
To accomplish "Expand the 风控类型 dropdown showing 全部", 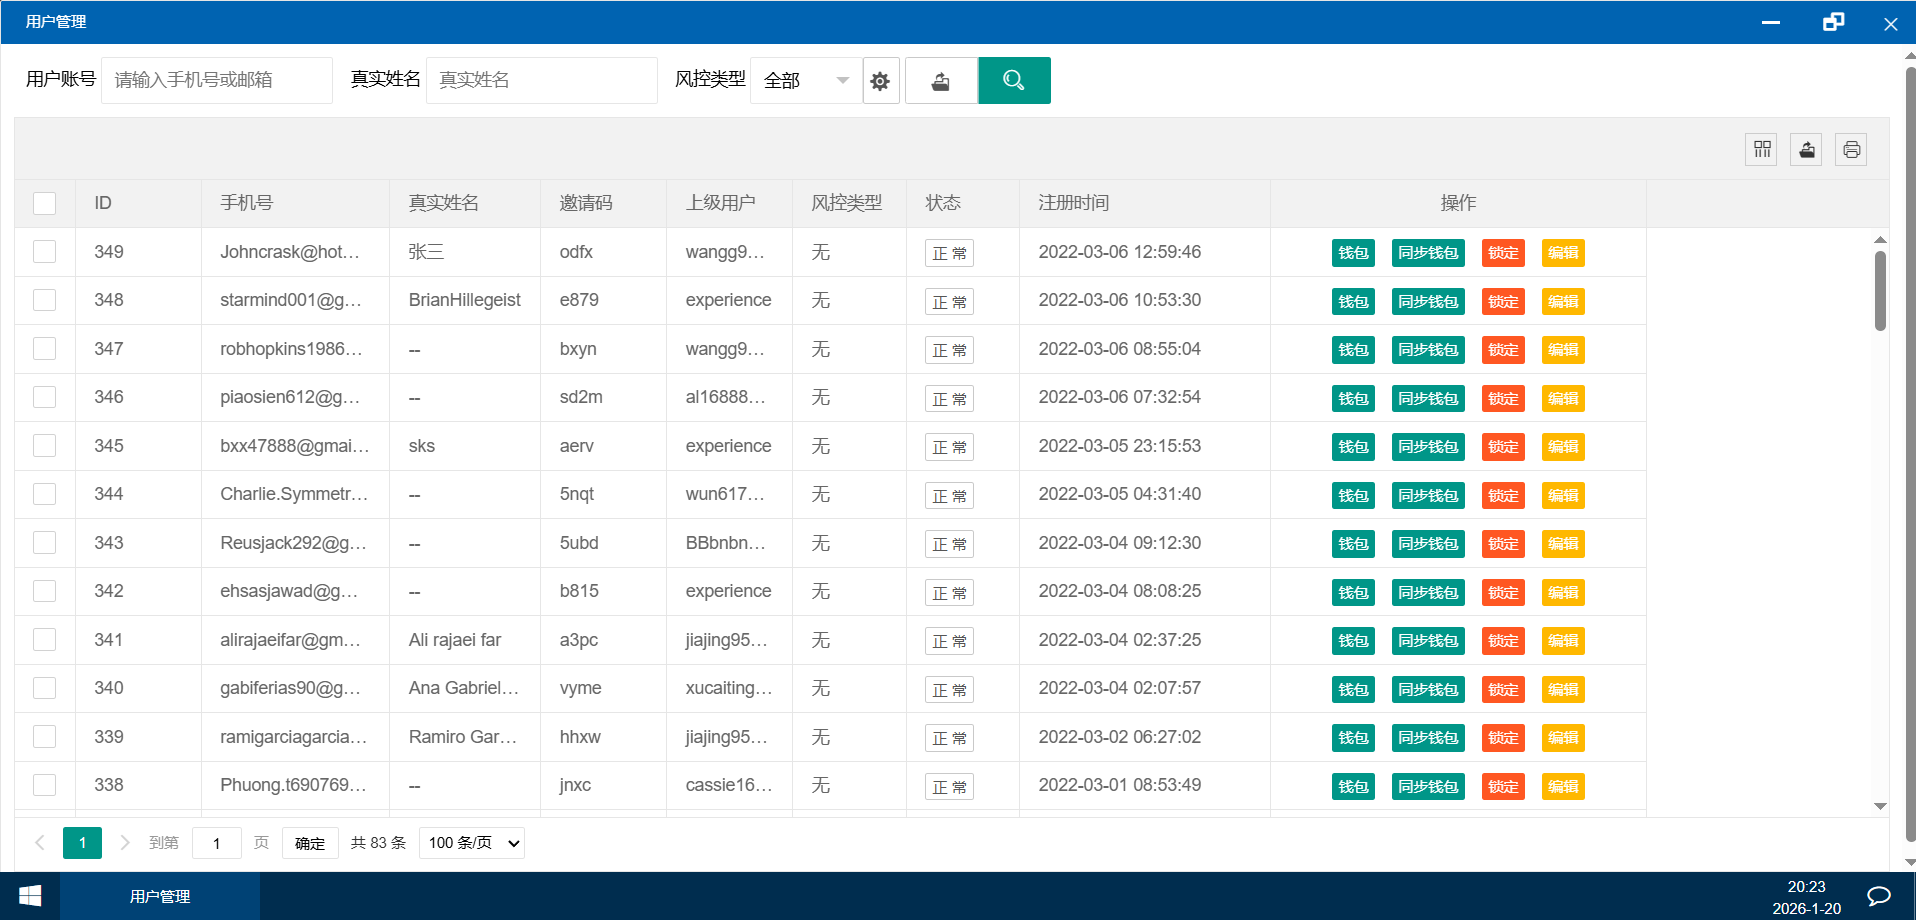I will (x=805, y=80).
